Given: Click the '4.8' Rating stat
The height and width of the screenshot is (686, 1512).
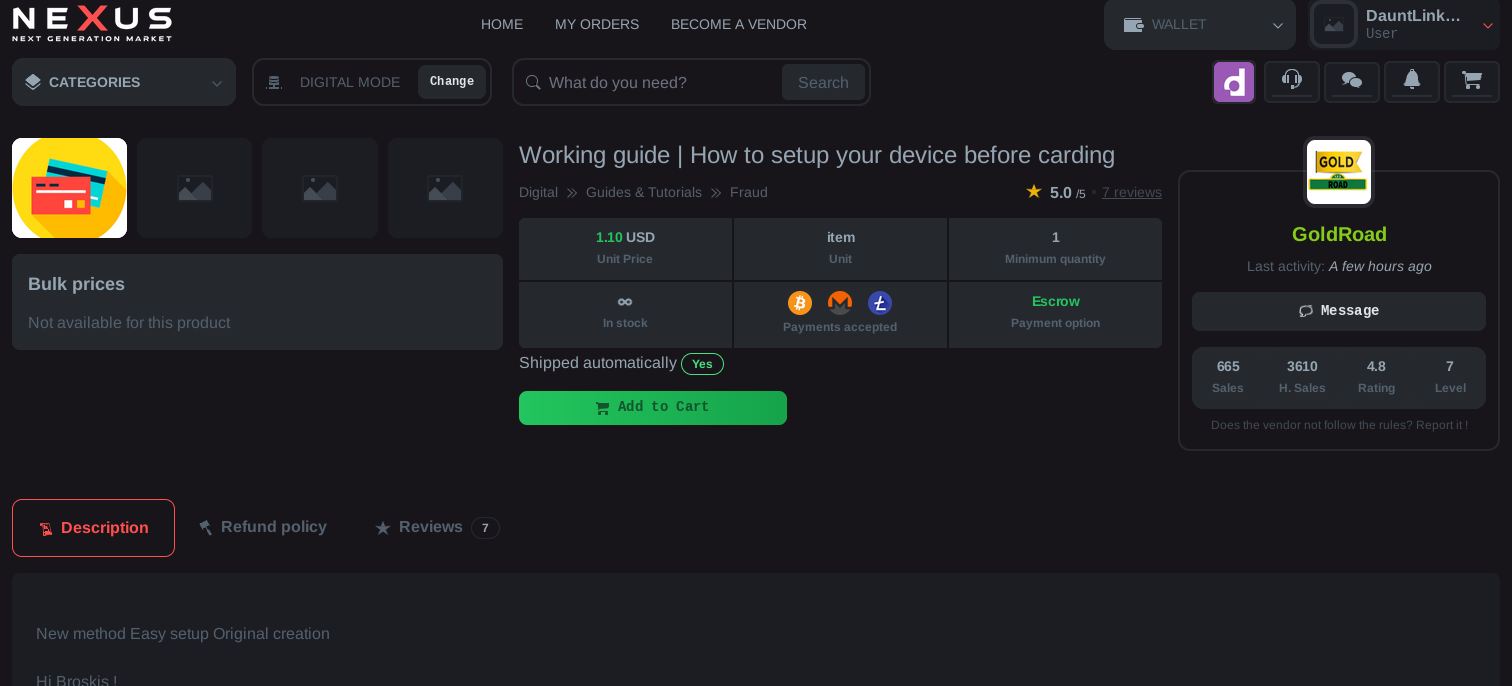Looking at the screenshot, I should (1376, 366).
